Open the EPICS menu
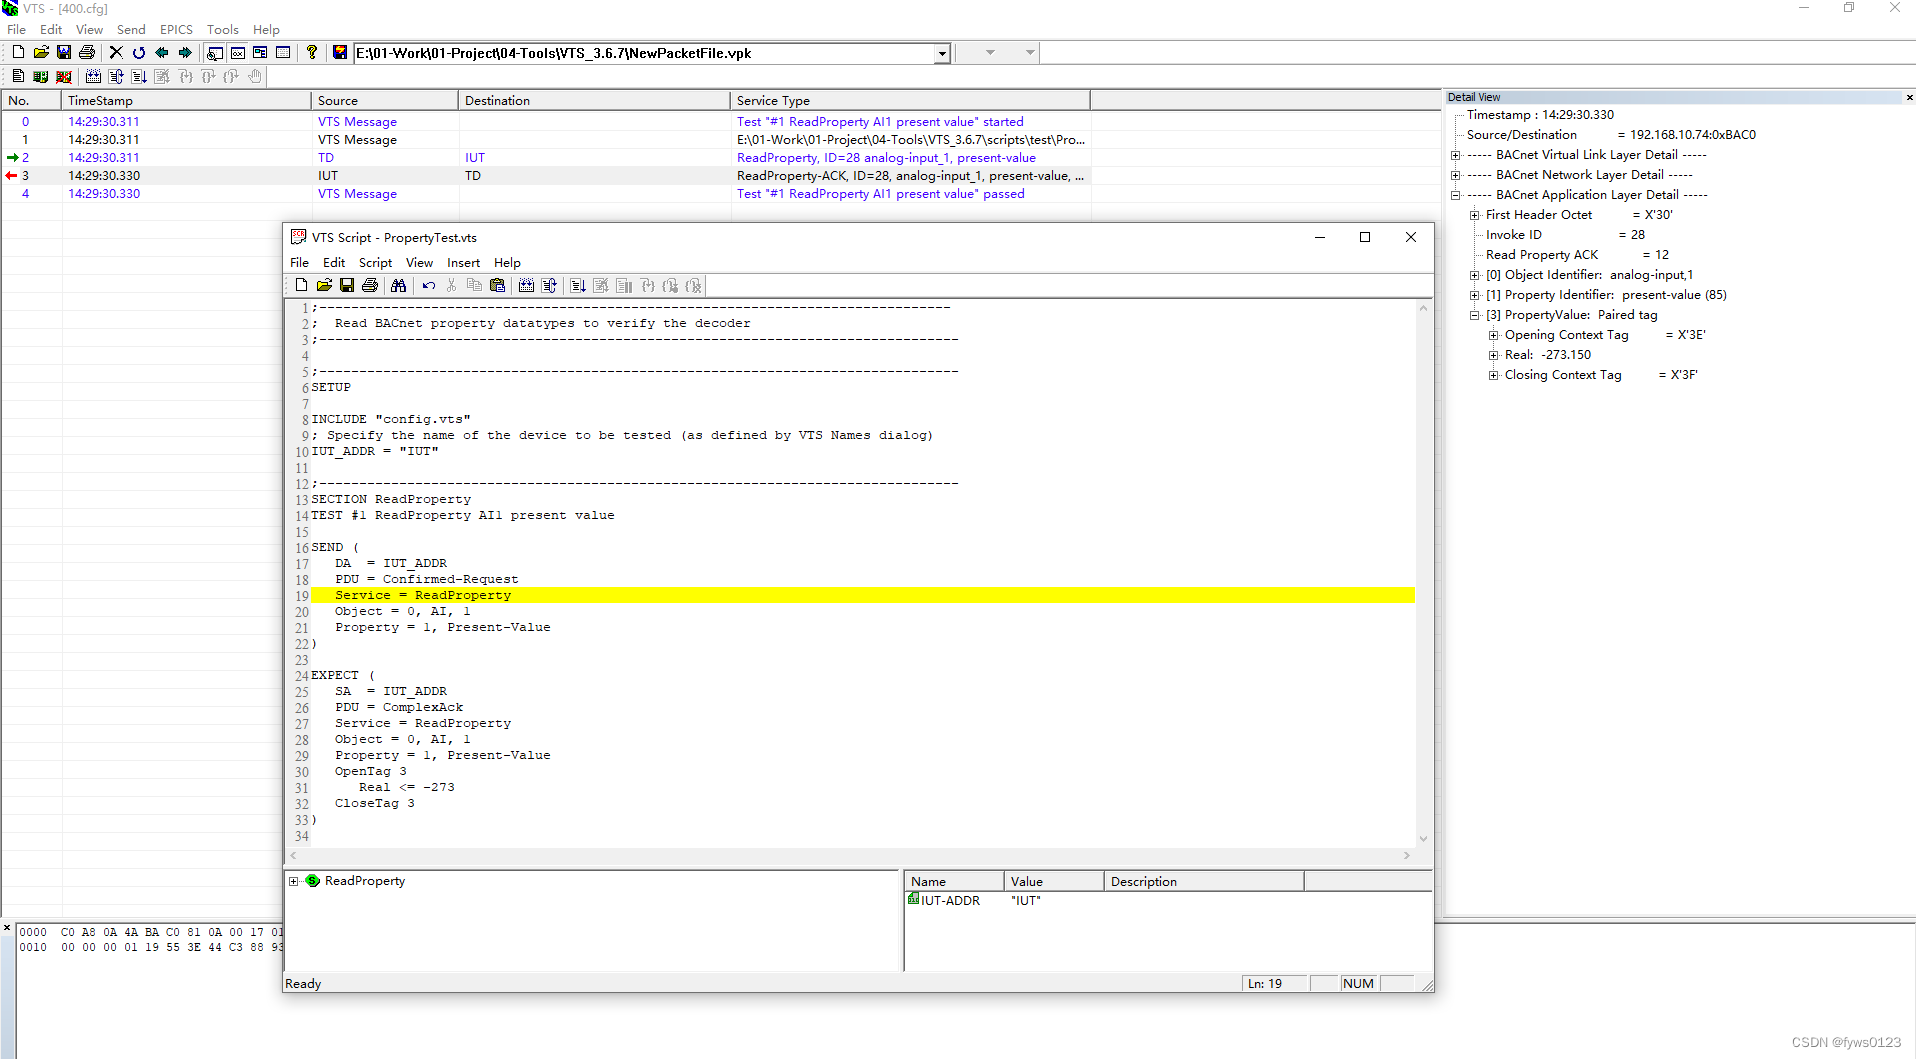The width and height of the screenshot is (1916, 1059). pyautogui.click(x=176, y=29)
